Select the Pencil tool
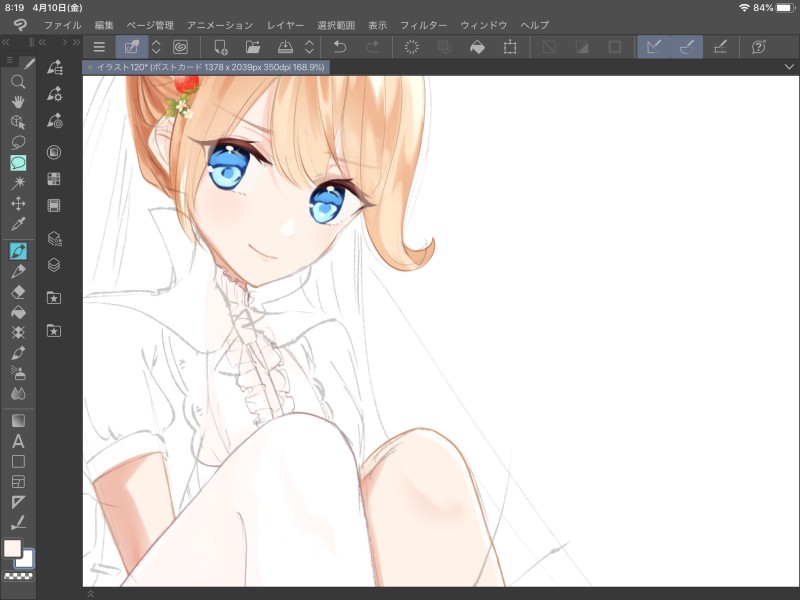This screenshot has height=600, width=800. point(18,271)
